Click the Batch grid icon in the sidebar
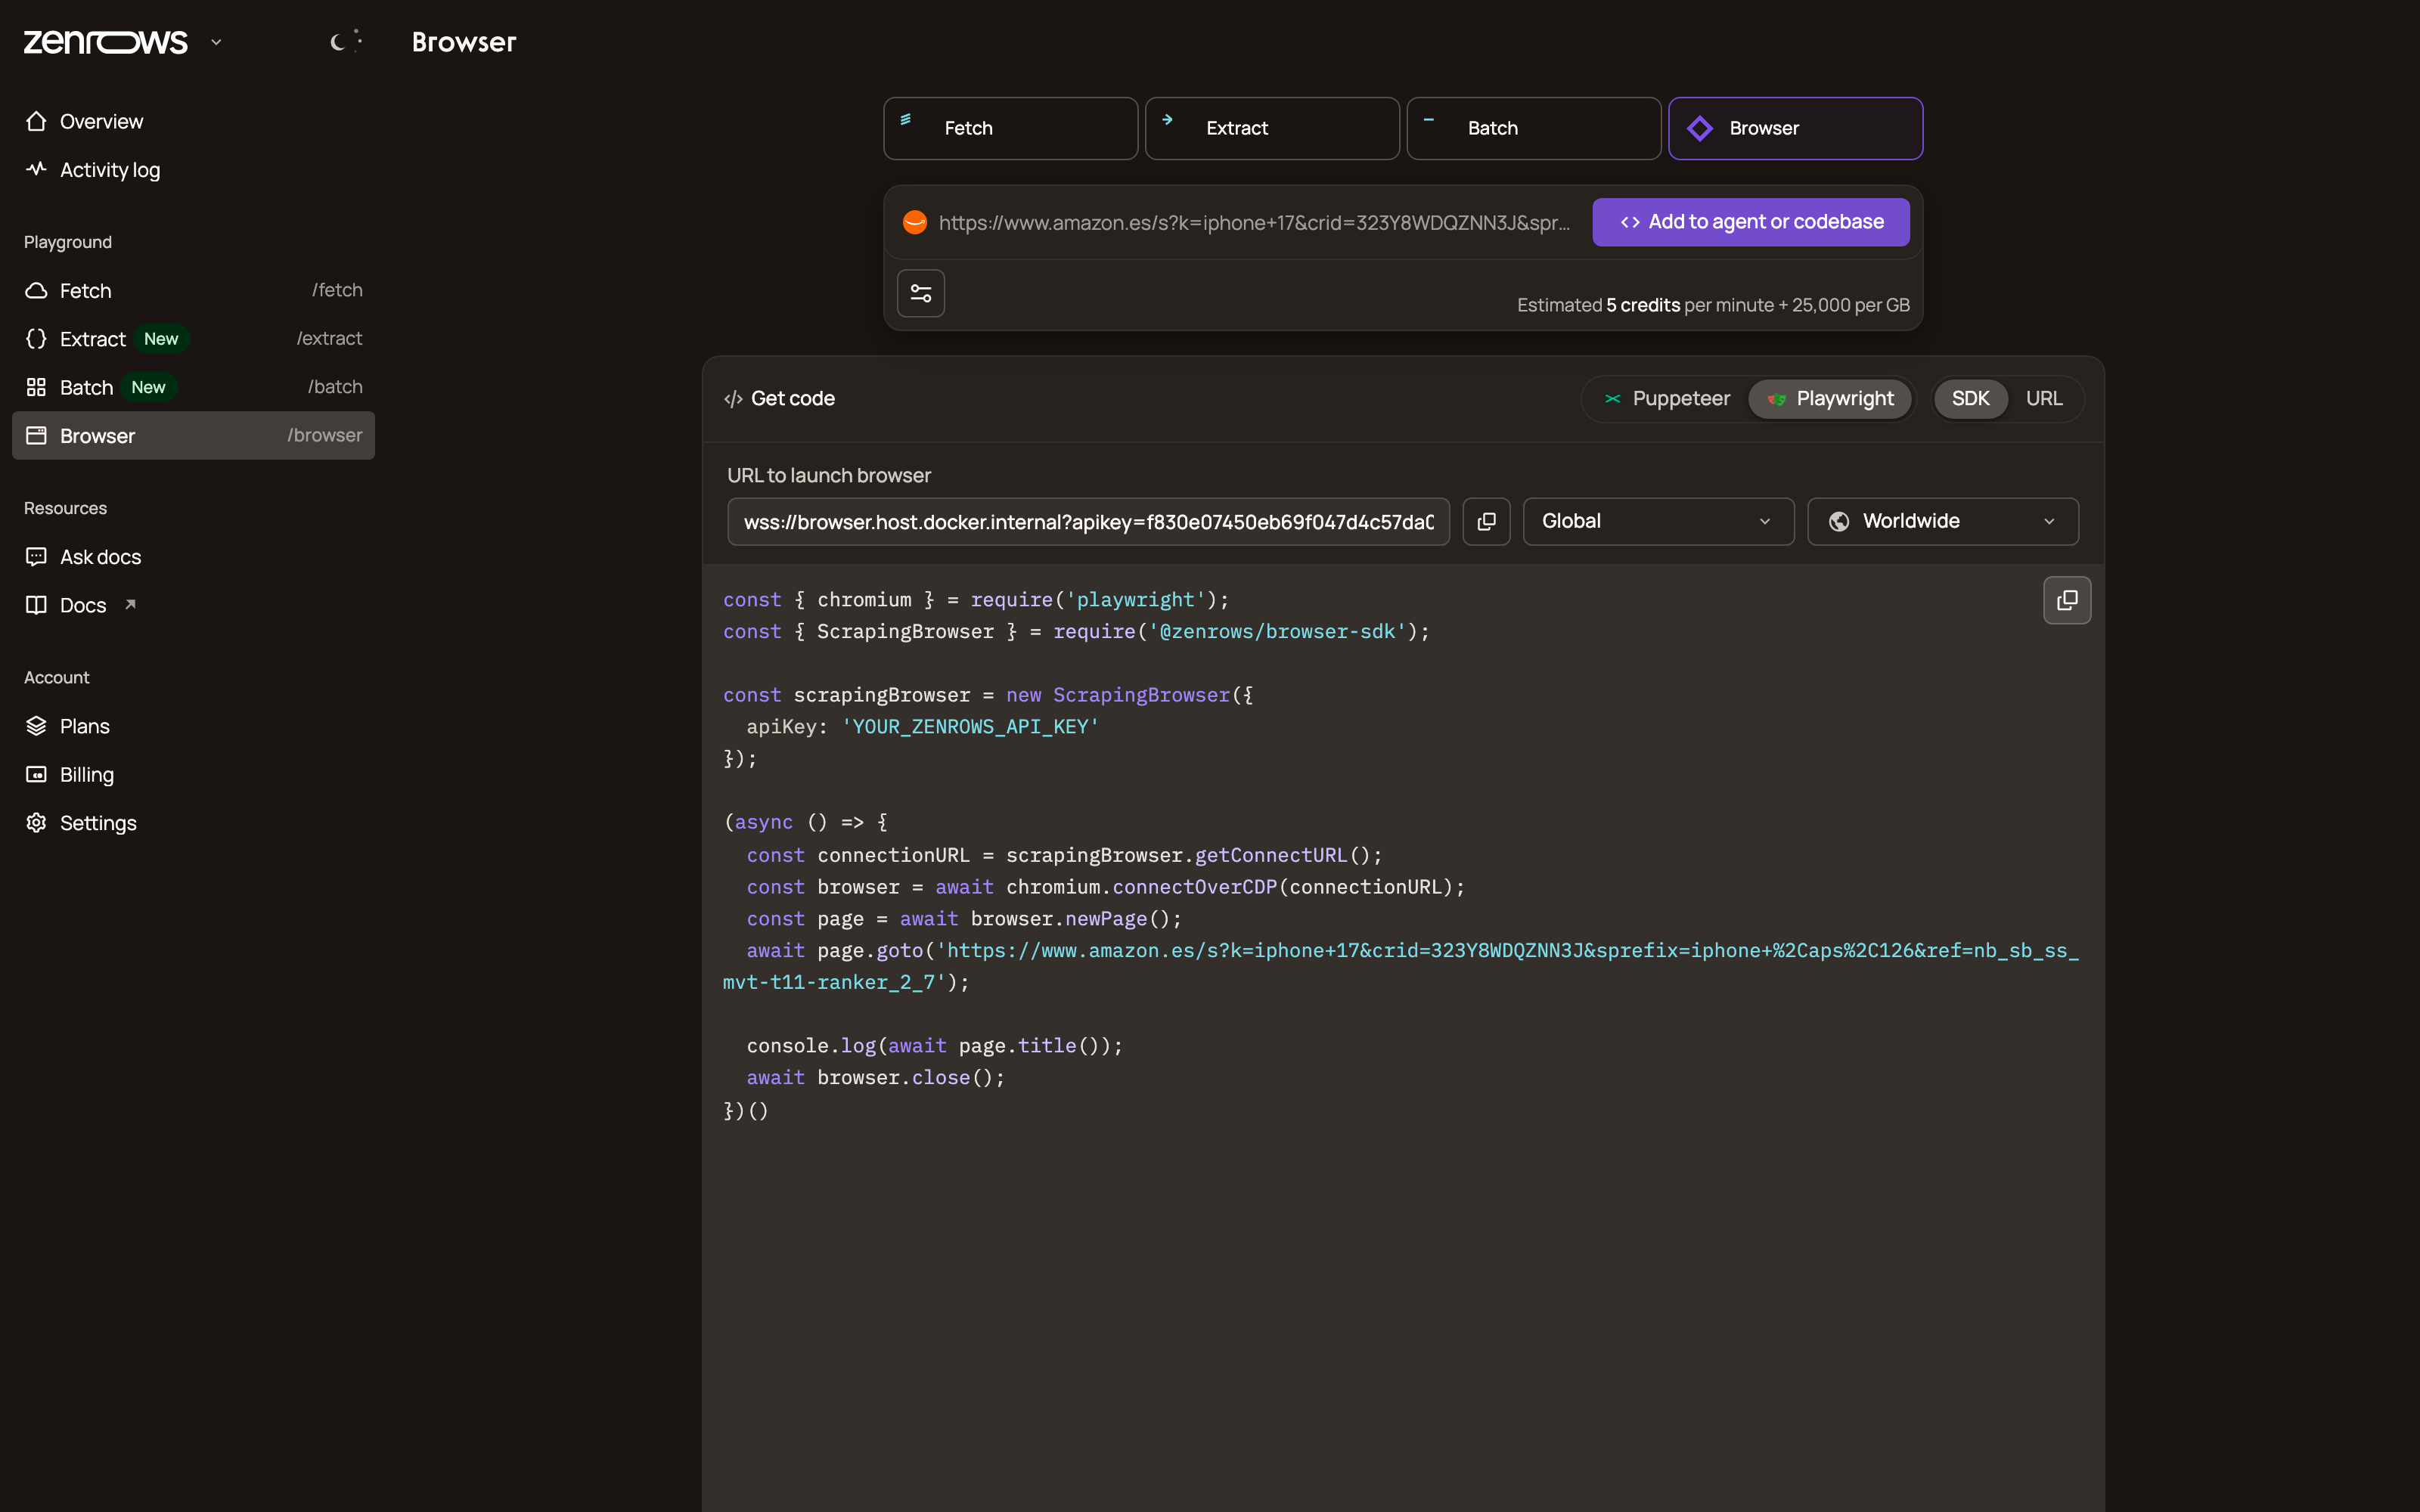2420x1512 pixels. [37, 387]
